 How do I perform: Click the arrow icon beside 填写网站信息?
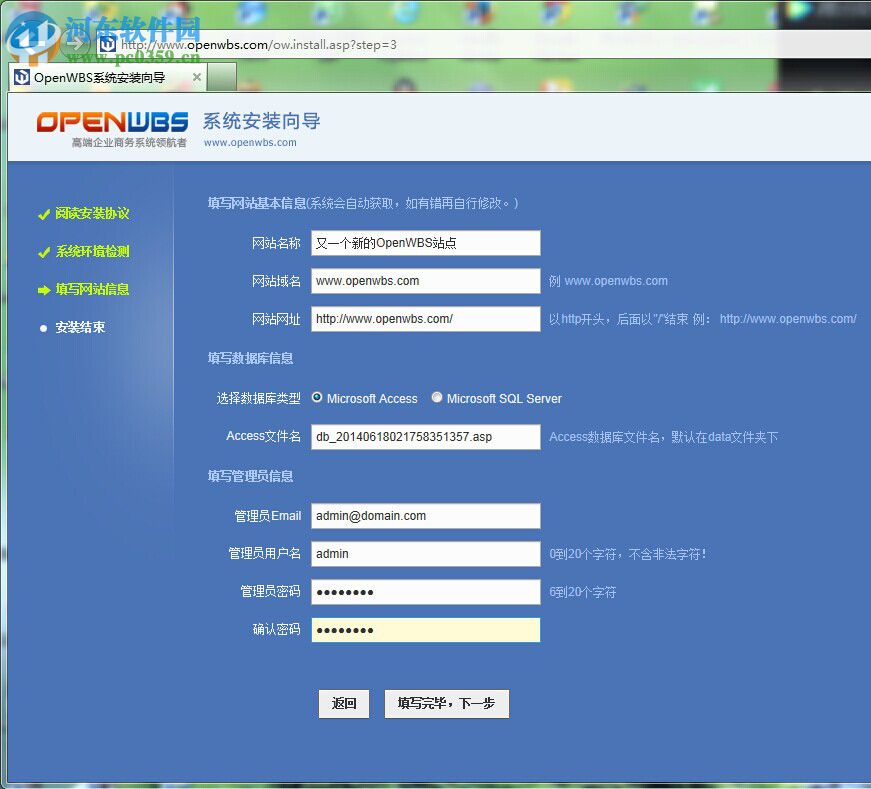pyautogui.click(x=42, y=289)
